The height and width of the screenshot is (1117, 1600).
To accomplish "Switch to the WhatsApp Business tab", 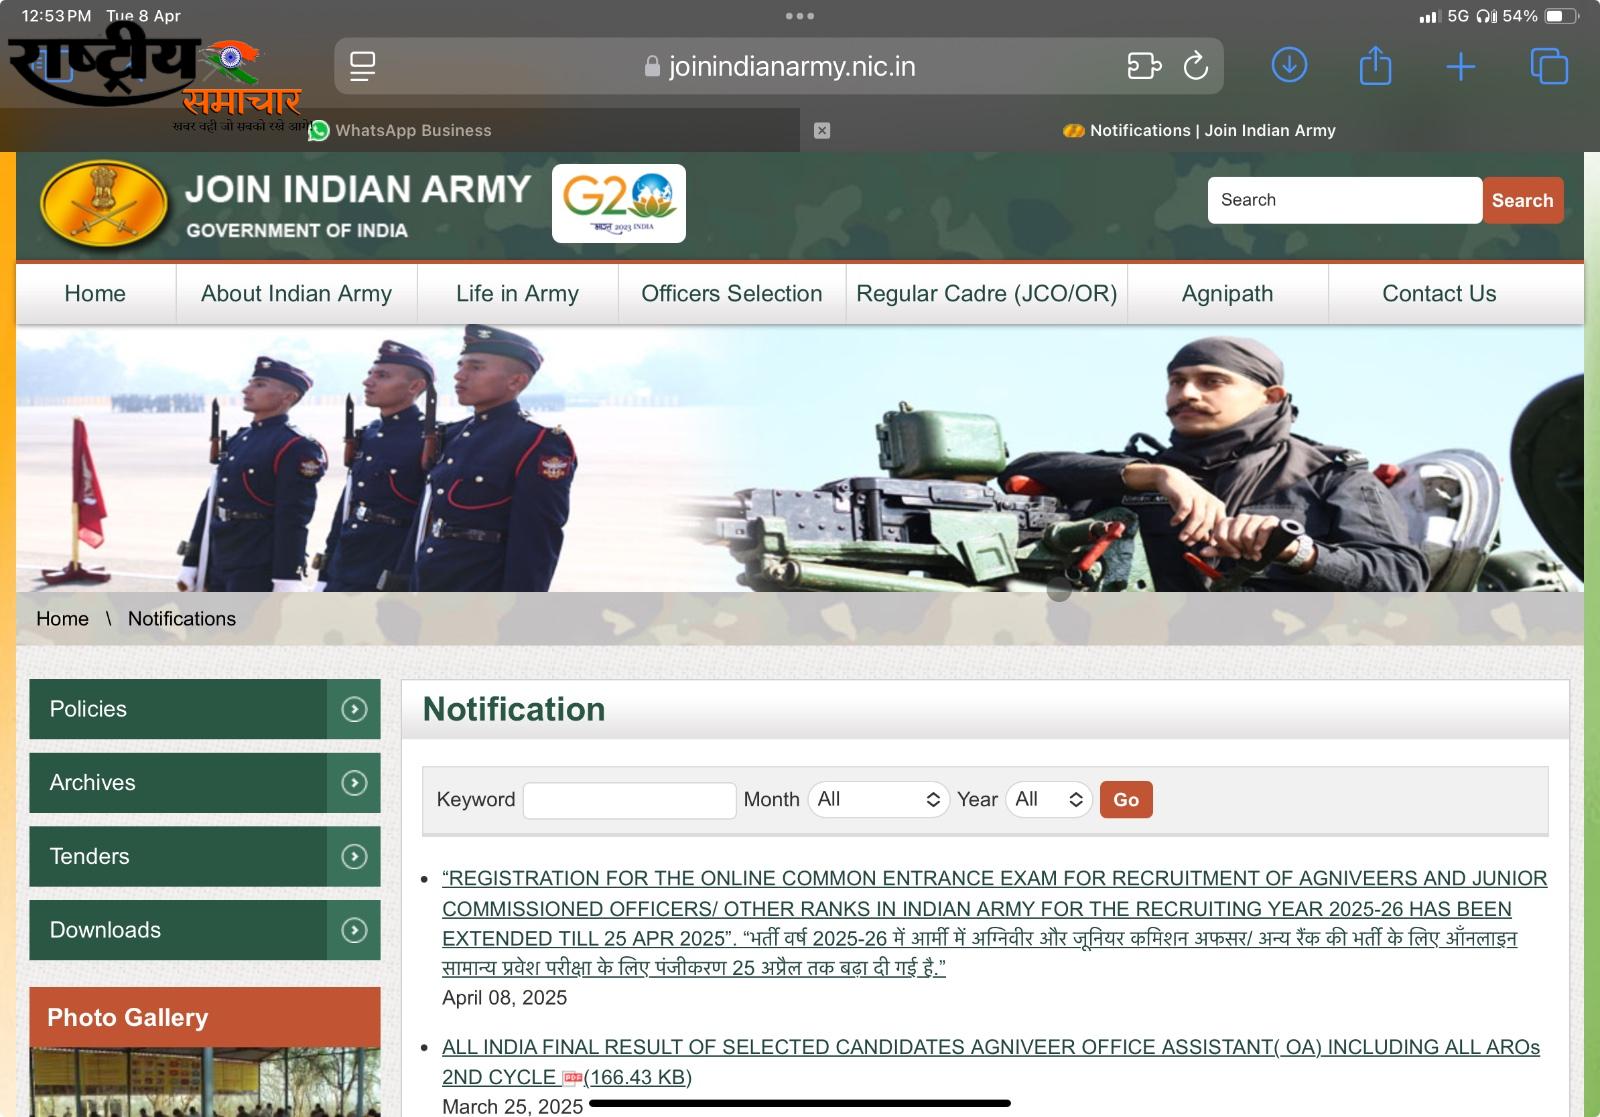I will point(413,130).
